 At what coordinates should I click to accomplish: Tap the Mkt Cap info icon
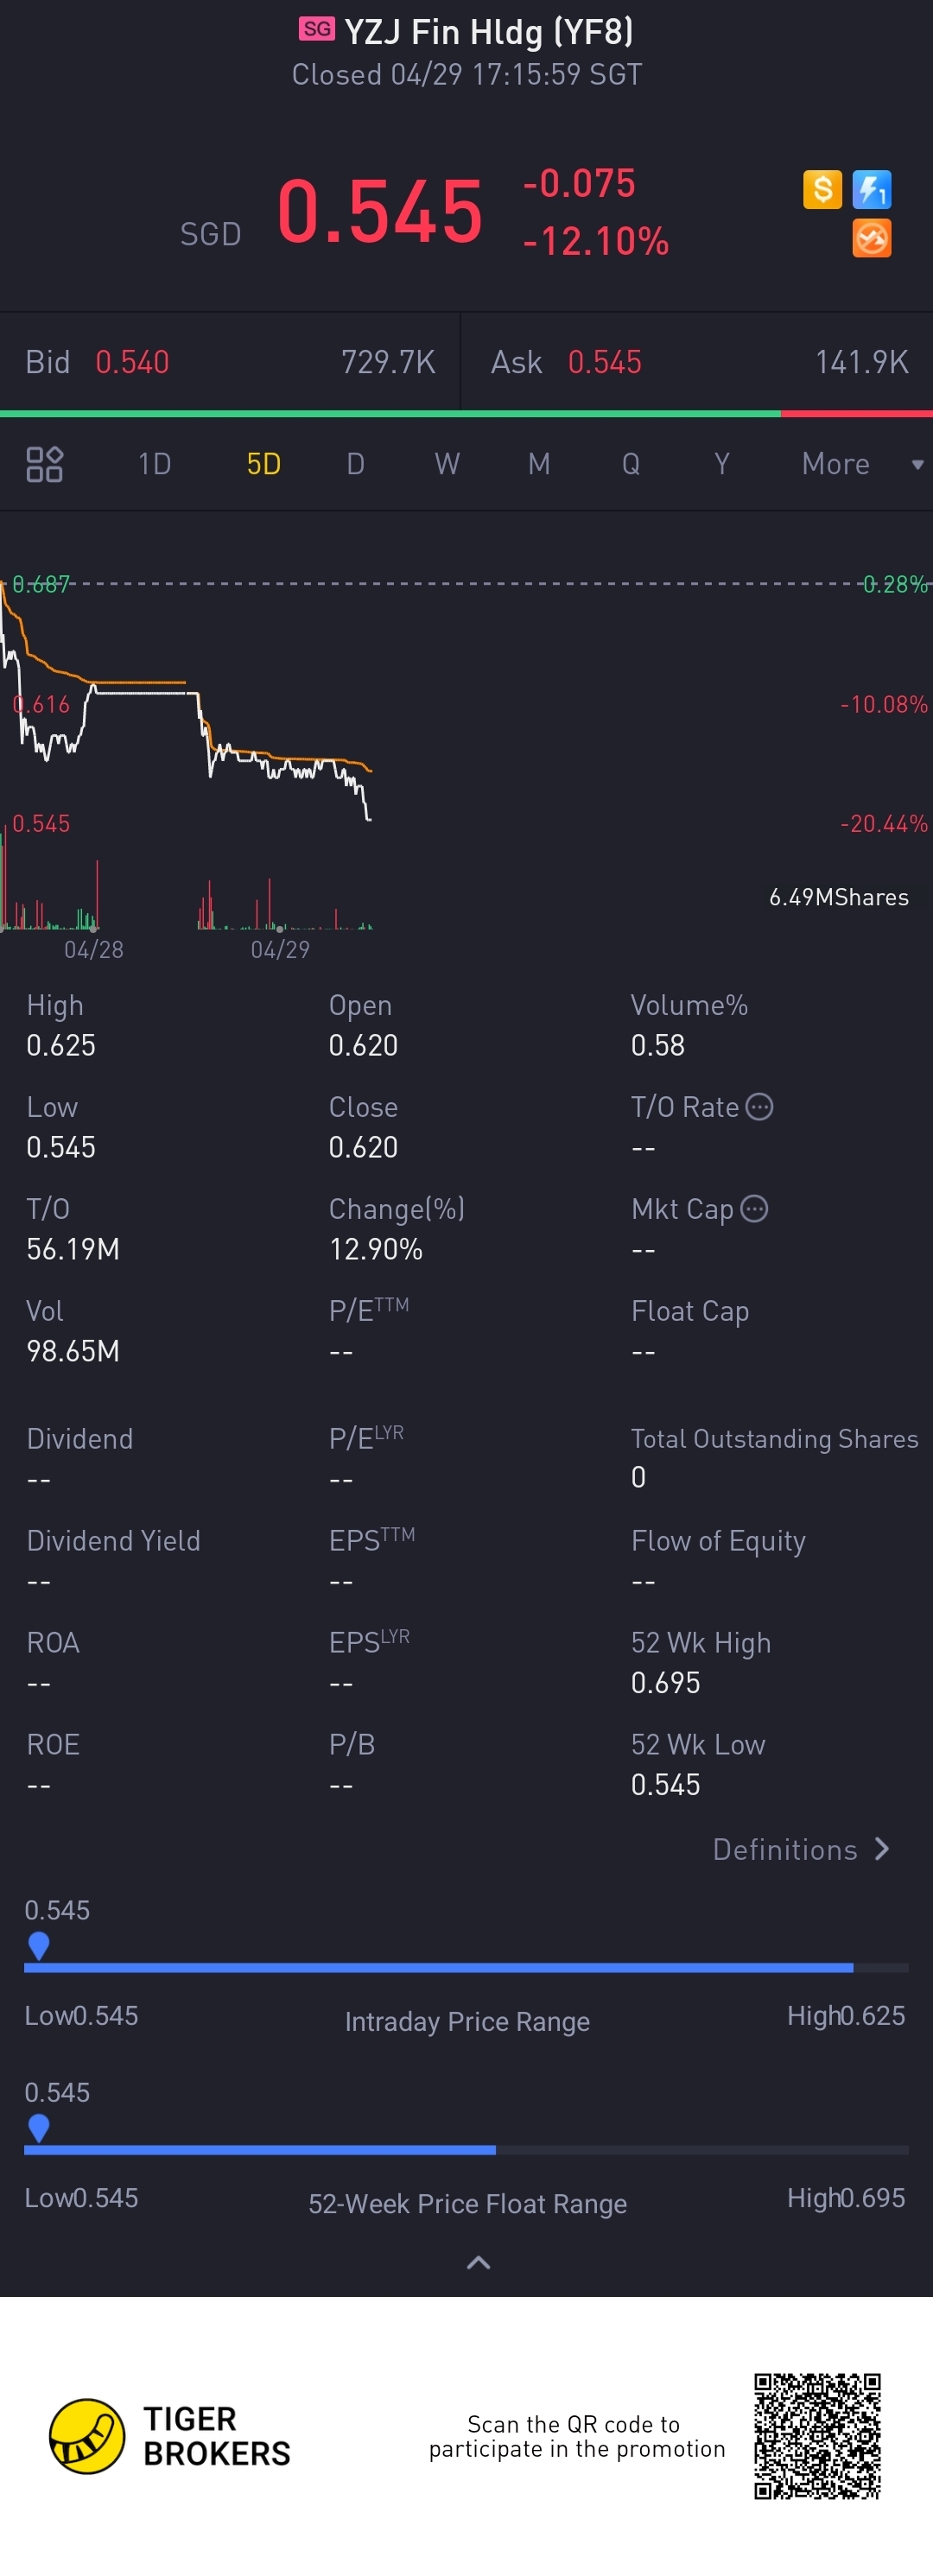click(755, 1209)
